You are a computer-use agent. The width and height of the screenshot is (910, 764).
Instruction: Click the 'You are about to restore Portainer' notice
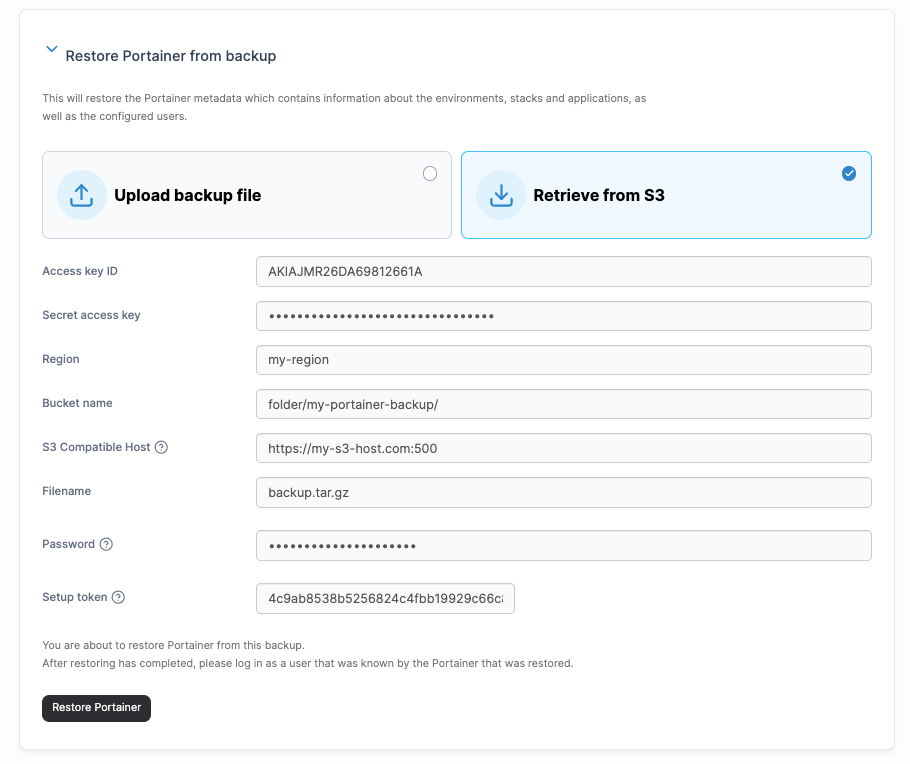(x=174, y=645)
